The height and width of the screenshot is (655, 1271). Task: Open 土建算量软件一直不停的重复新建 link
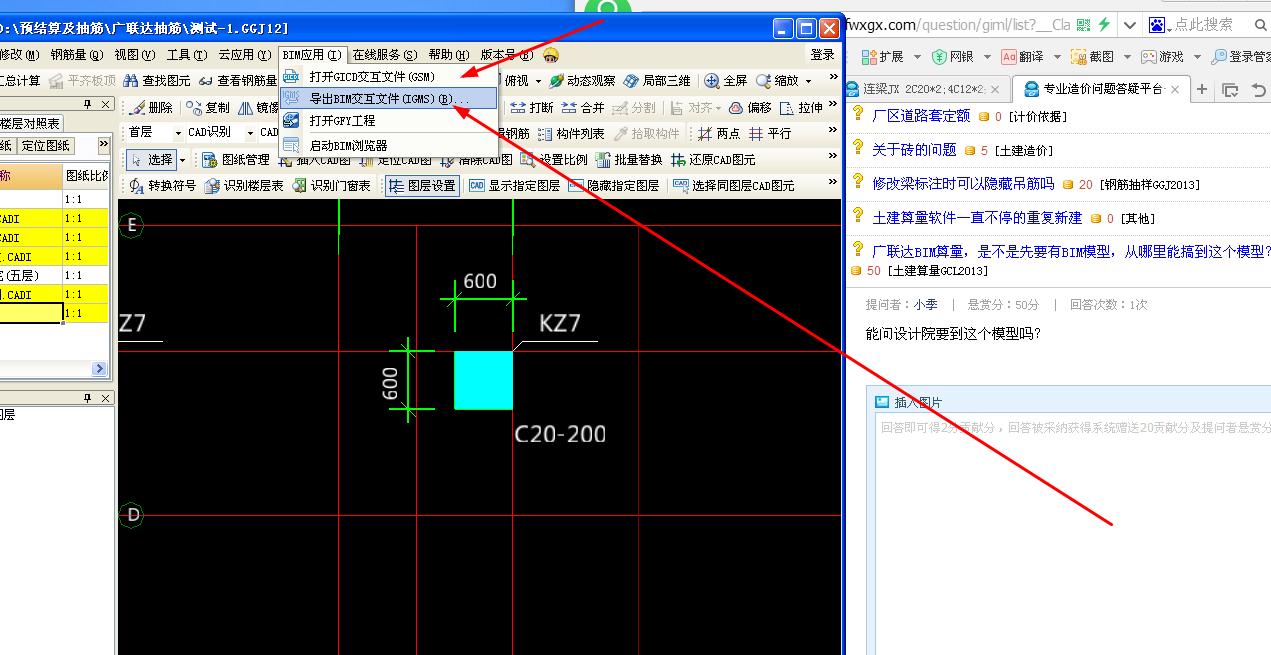[x=977, y=218]
